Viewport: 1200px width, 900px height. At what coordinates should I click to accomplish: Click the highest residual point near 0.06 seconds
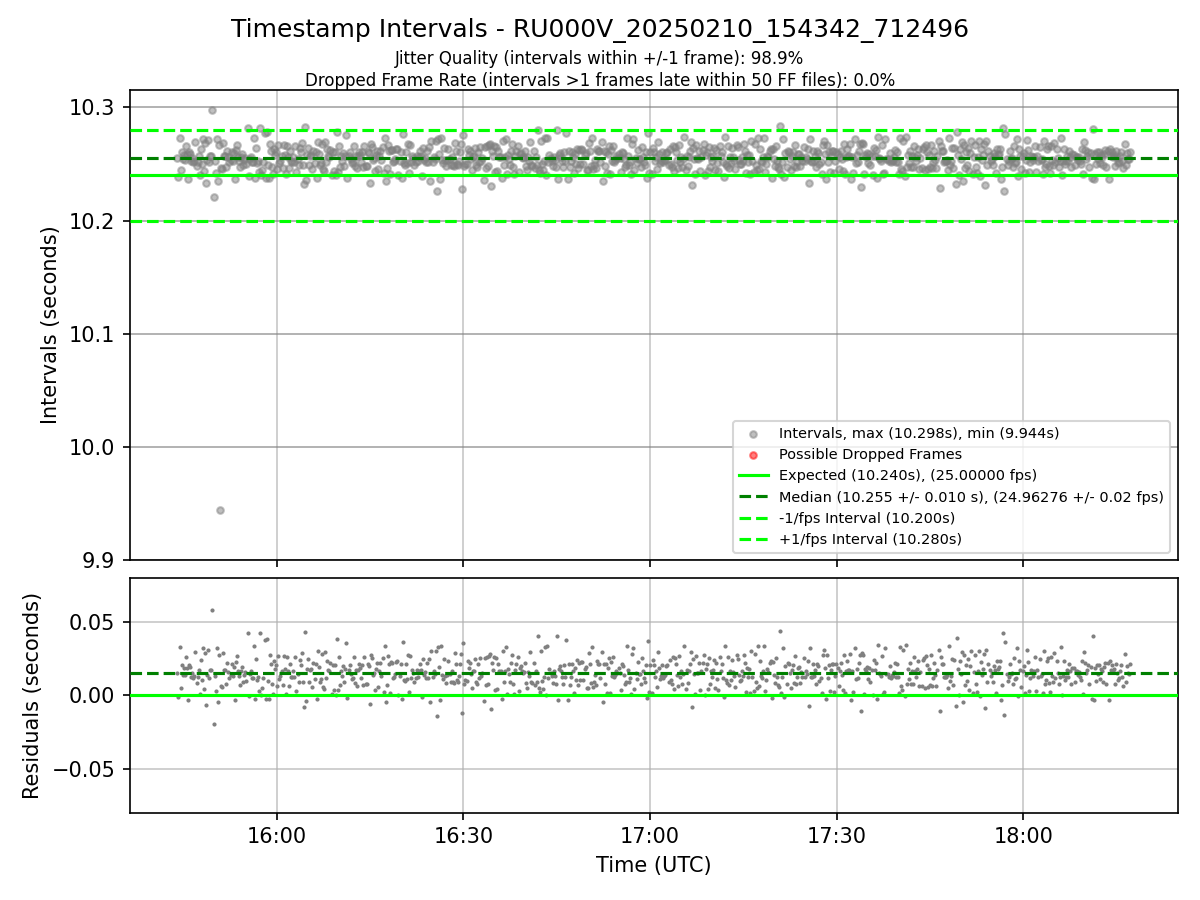pos(212,610)
